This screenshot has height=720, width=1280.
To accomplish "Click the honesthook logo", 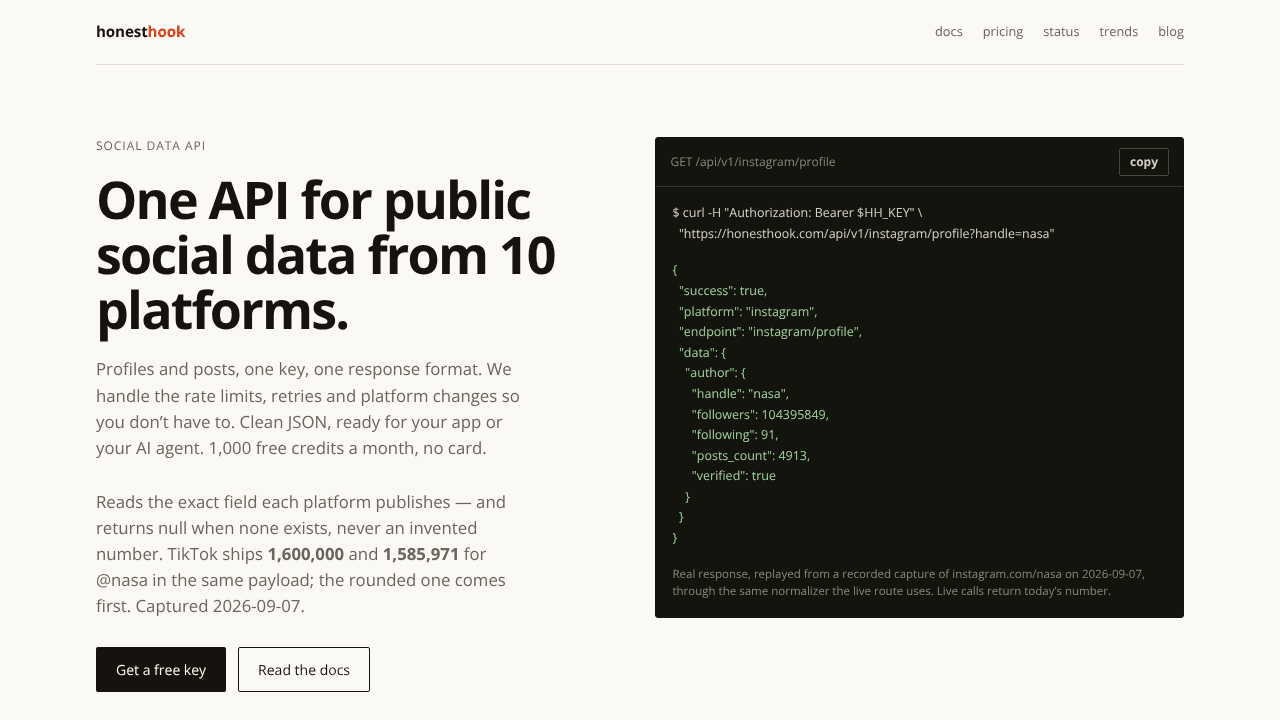I will 141,31.
